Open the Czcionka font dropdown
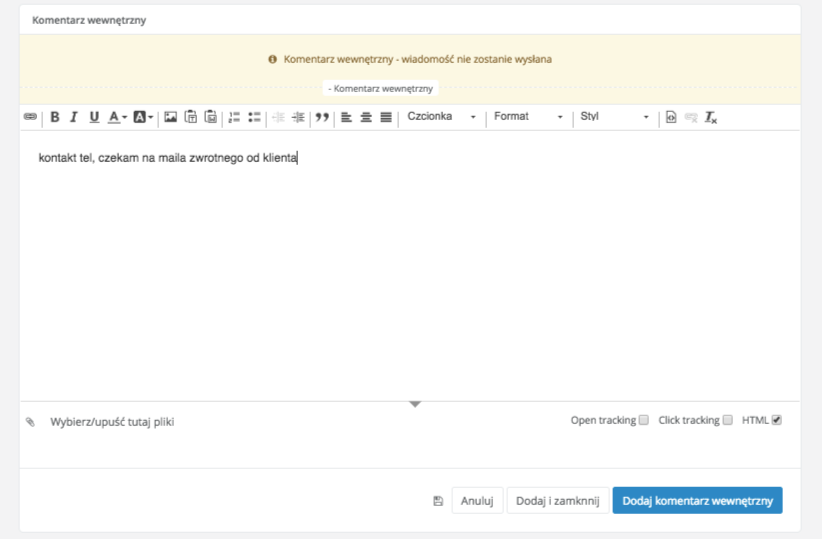 (441, 116)
